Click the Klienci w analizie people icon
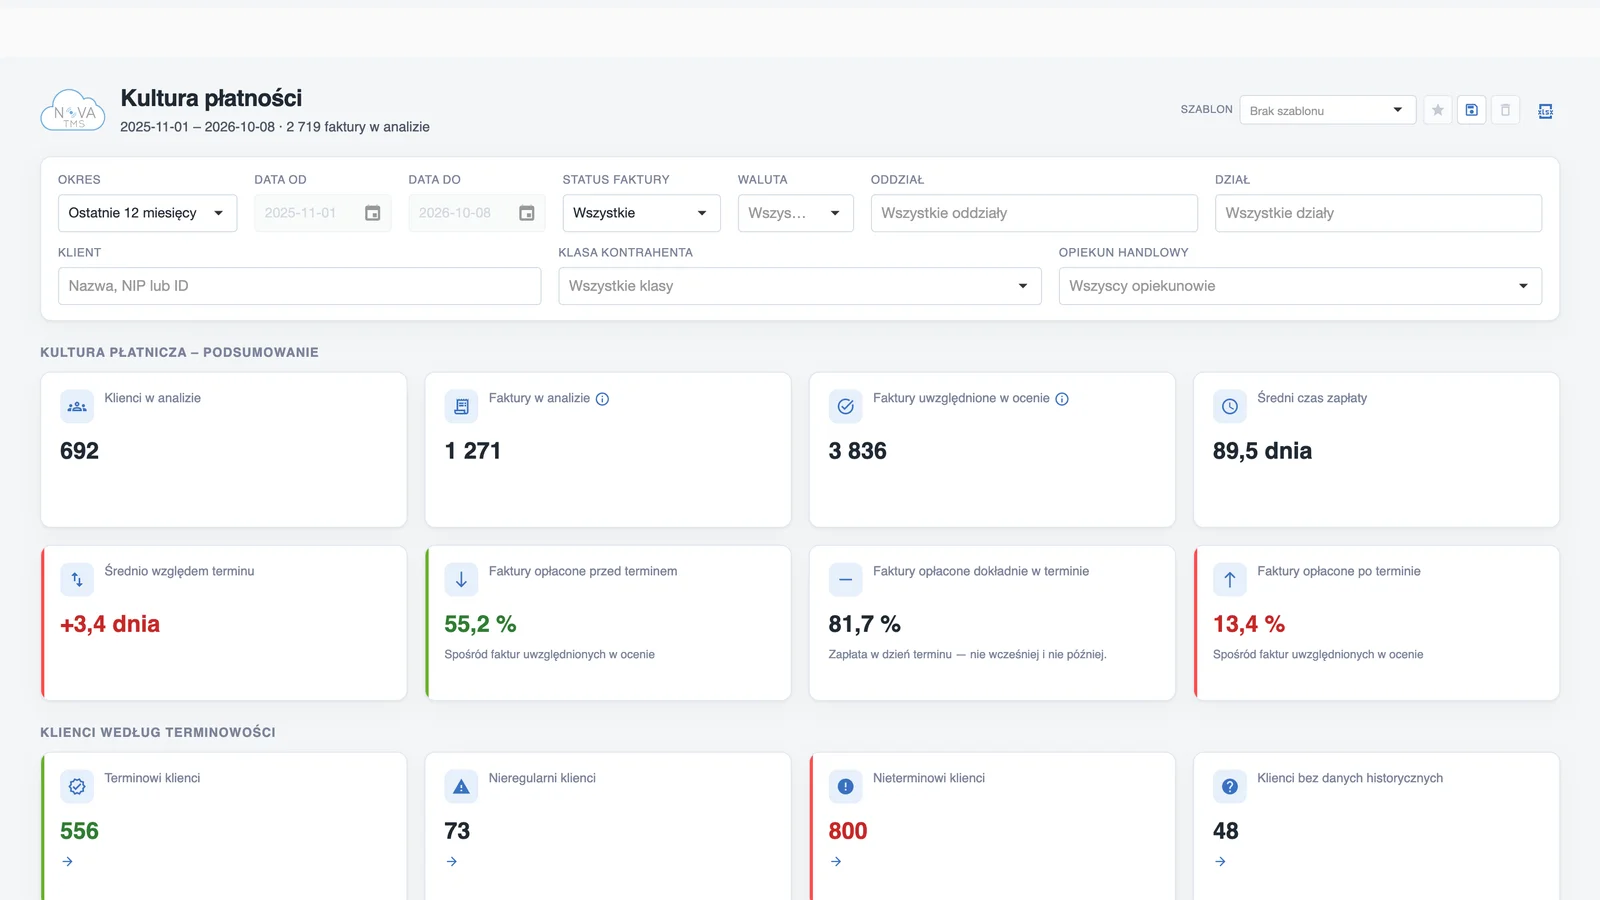This screenshot has width=1600, height=900. [77, 407]
